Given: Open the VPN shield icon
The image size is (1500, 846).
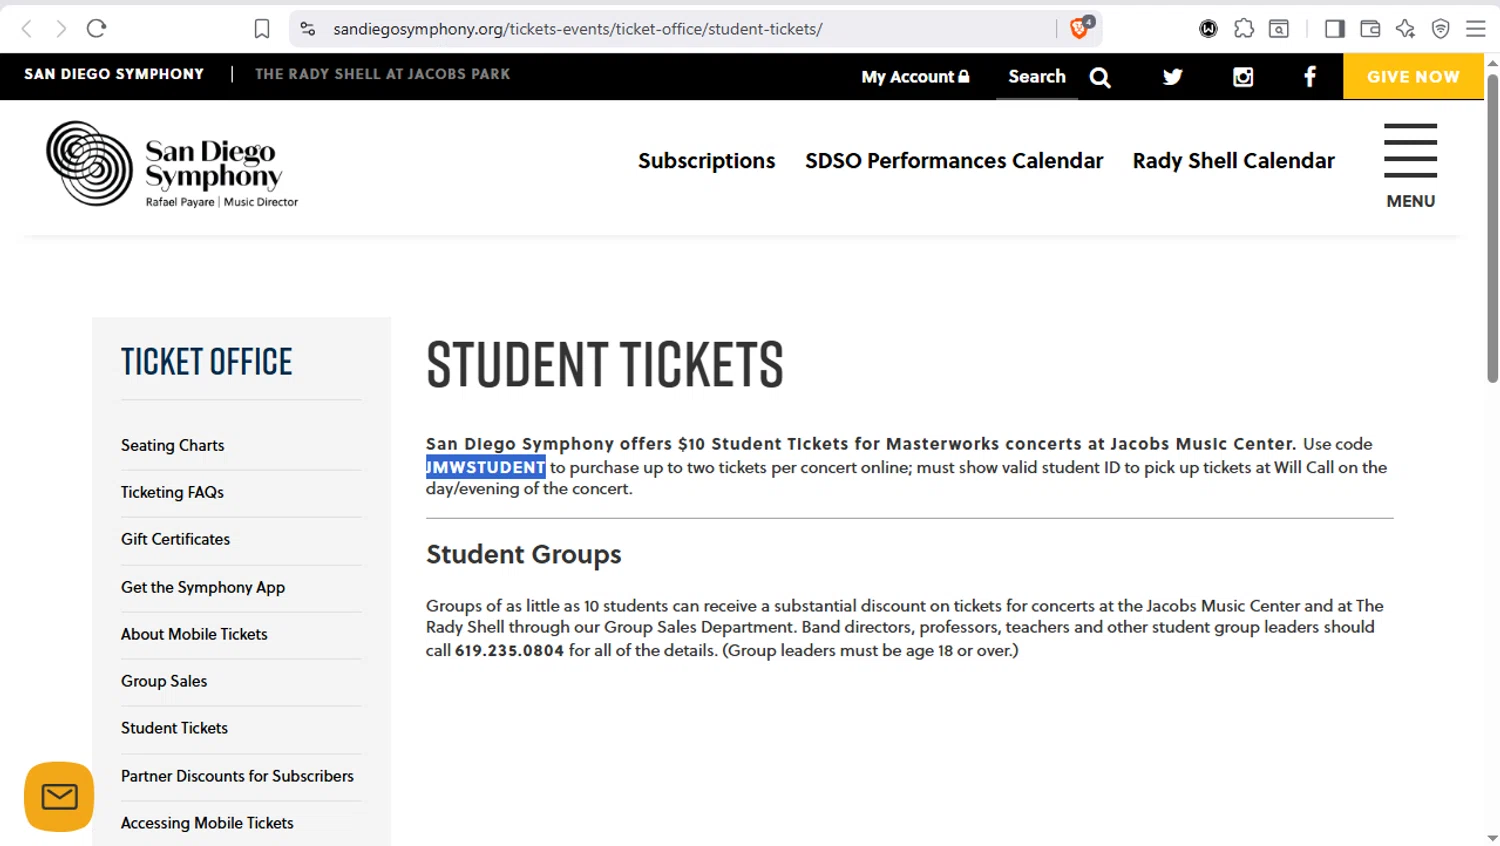Looking at the screenshot, I should tap(1441, 29).
